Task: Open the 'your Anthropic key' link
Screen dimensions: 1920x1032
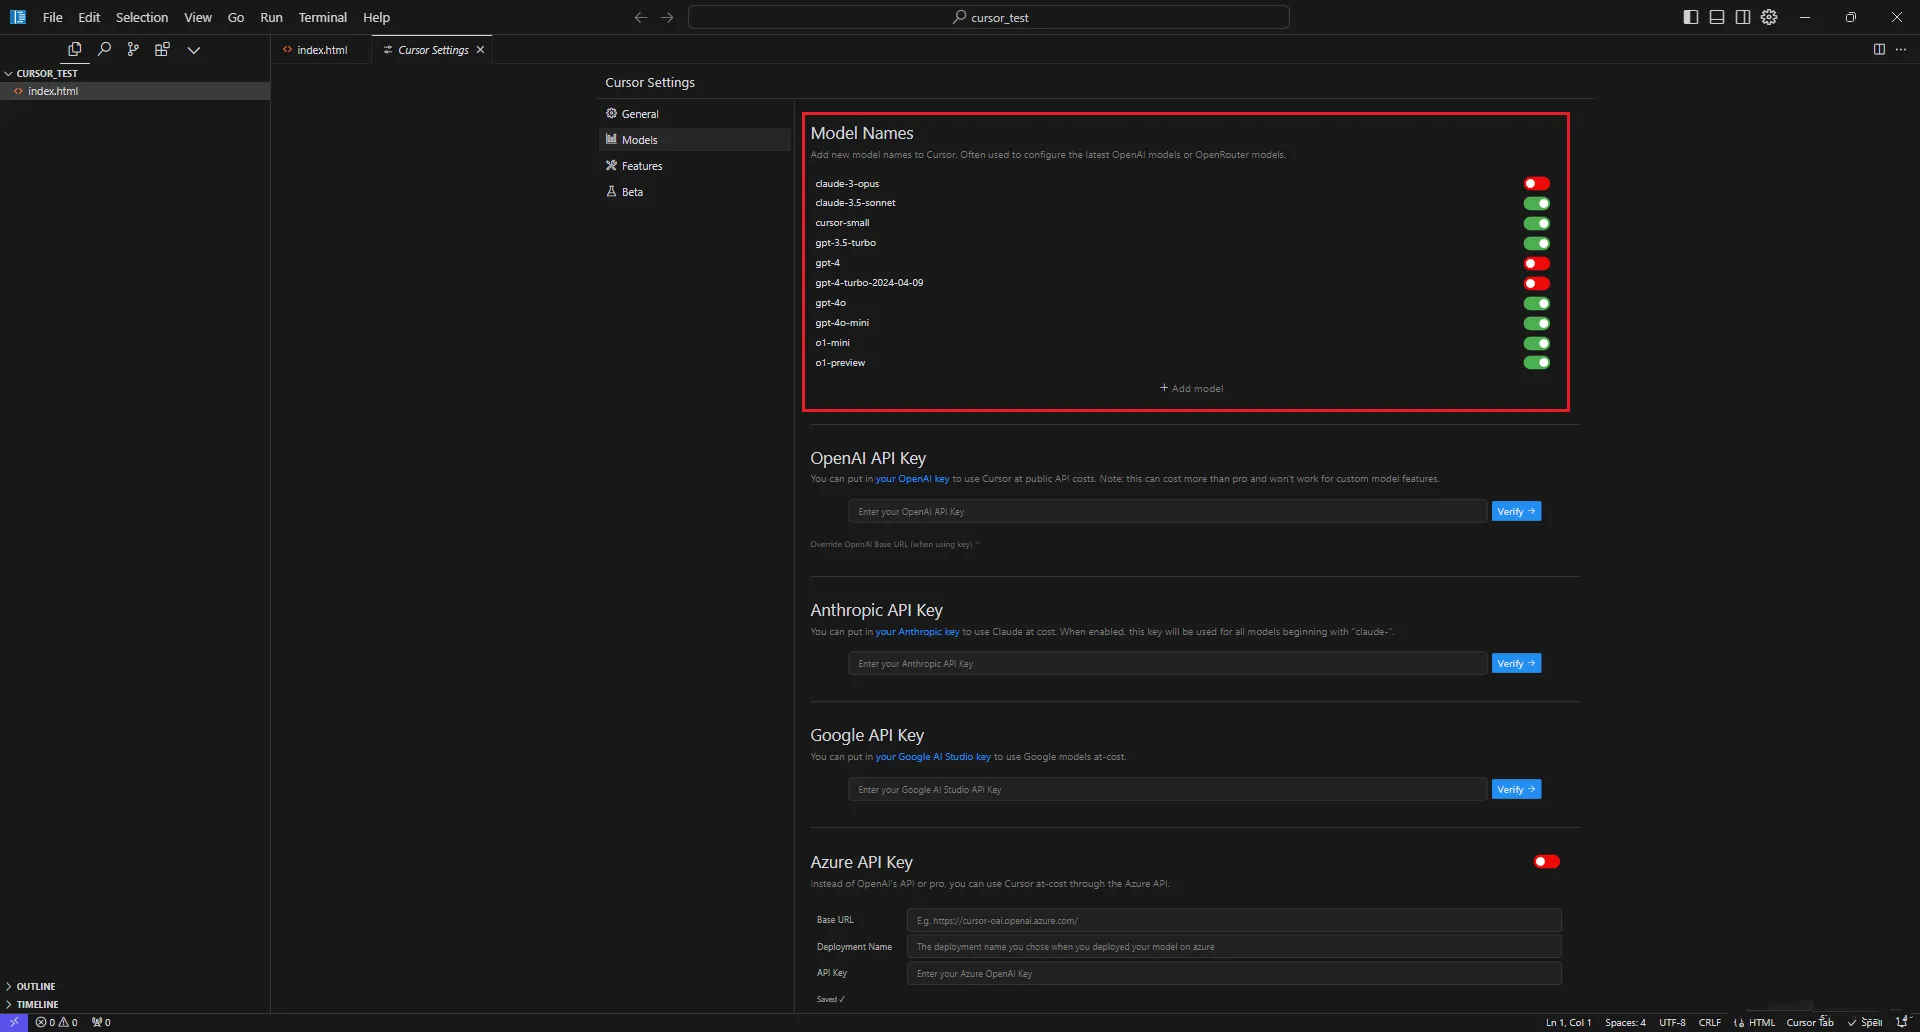Action: tap(917, 632)
